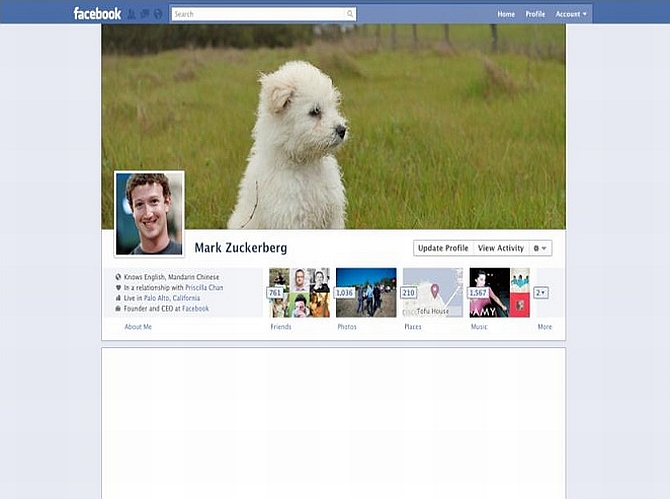Open the Friends thumbnail collage
The width and height of the screenshot is (670, 499).
click(300, 293)
